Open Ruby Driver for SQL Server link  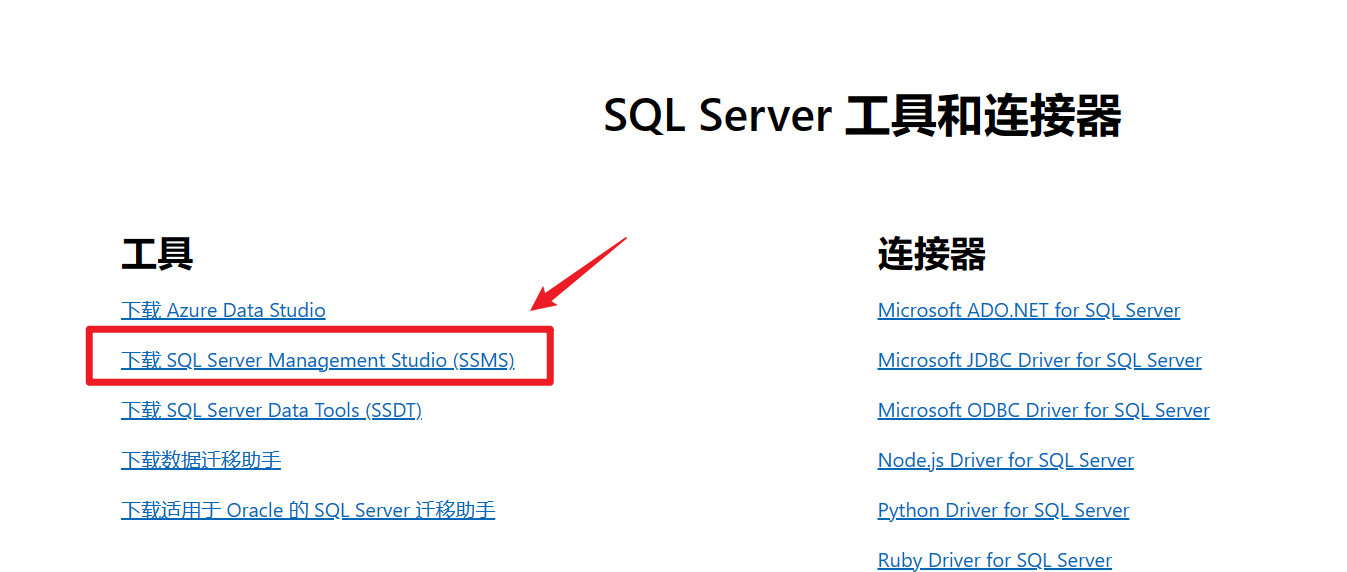coord(995,560)
